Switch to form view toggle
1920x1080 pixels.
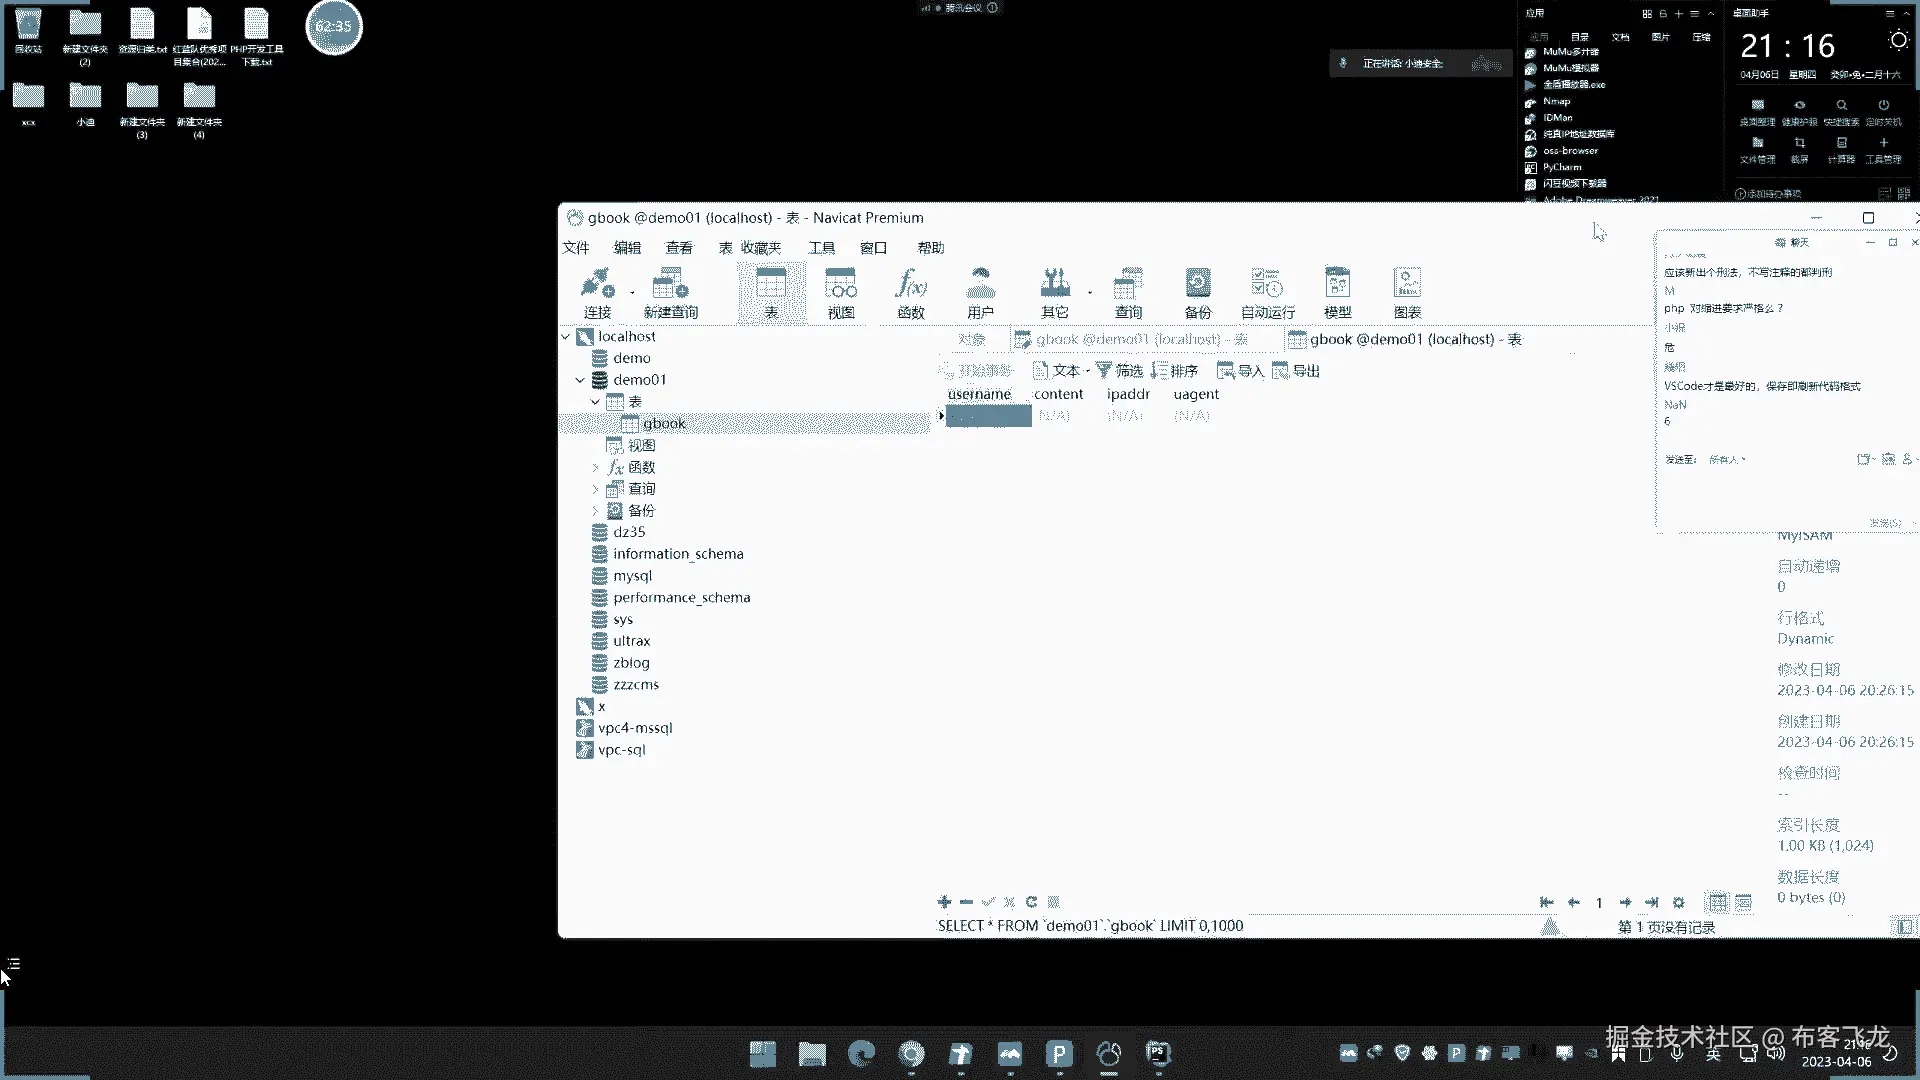tap(1744, 902)
